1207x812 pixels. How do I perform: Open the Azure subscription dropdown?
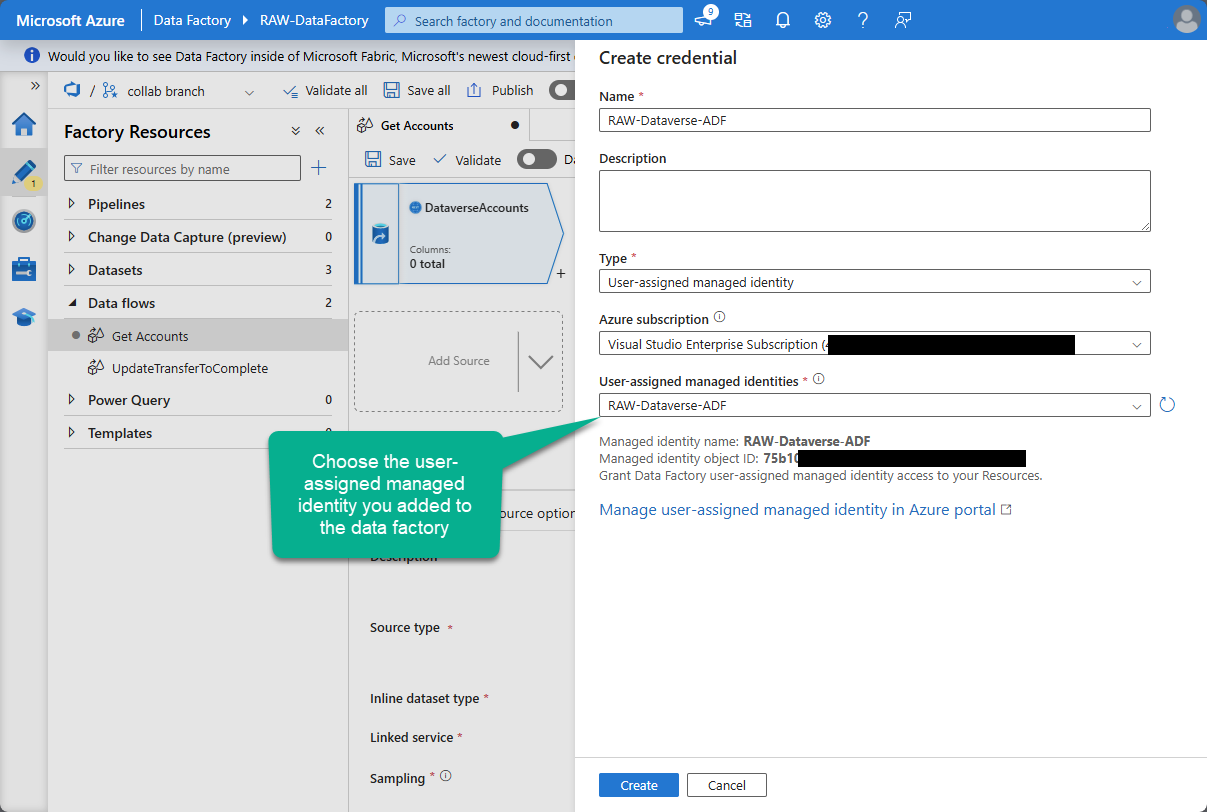875,344
